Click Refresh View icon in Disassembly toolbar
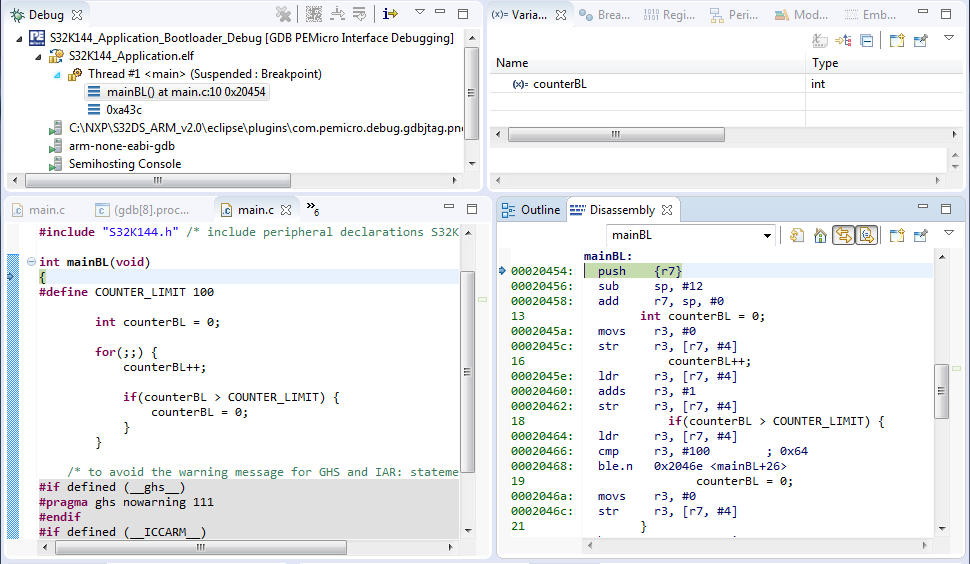This screenshot has width=970, height=564. pos(797,235)
